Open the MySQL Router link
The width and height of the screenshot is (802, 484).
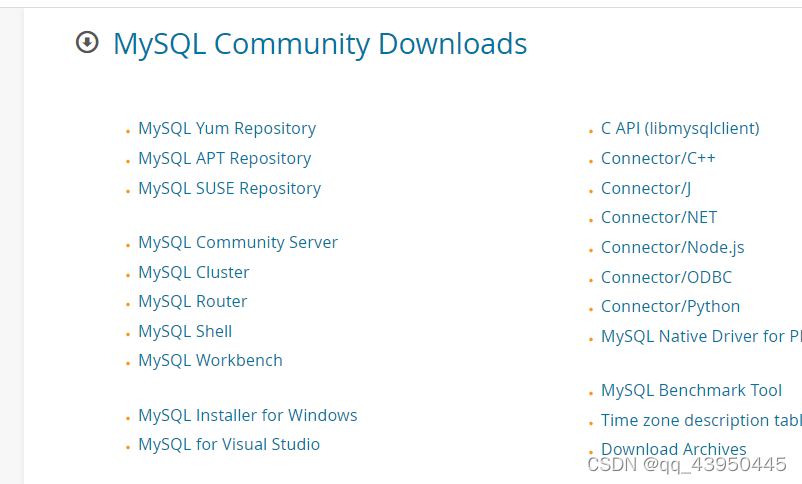click(x=193, y=301)
